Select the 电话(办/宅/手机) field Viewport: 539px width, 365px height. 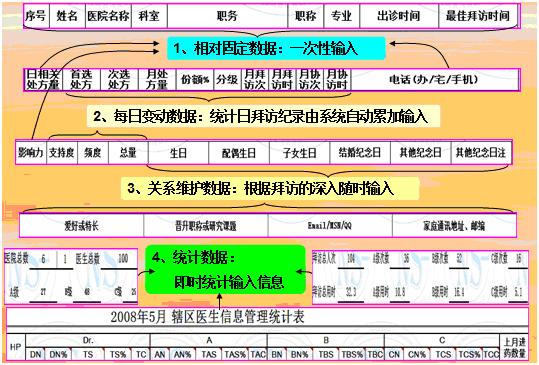[434, 80]
